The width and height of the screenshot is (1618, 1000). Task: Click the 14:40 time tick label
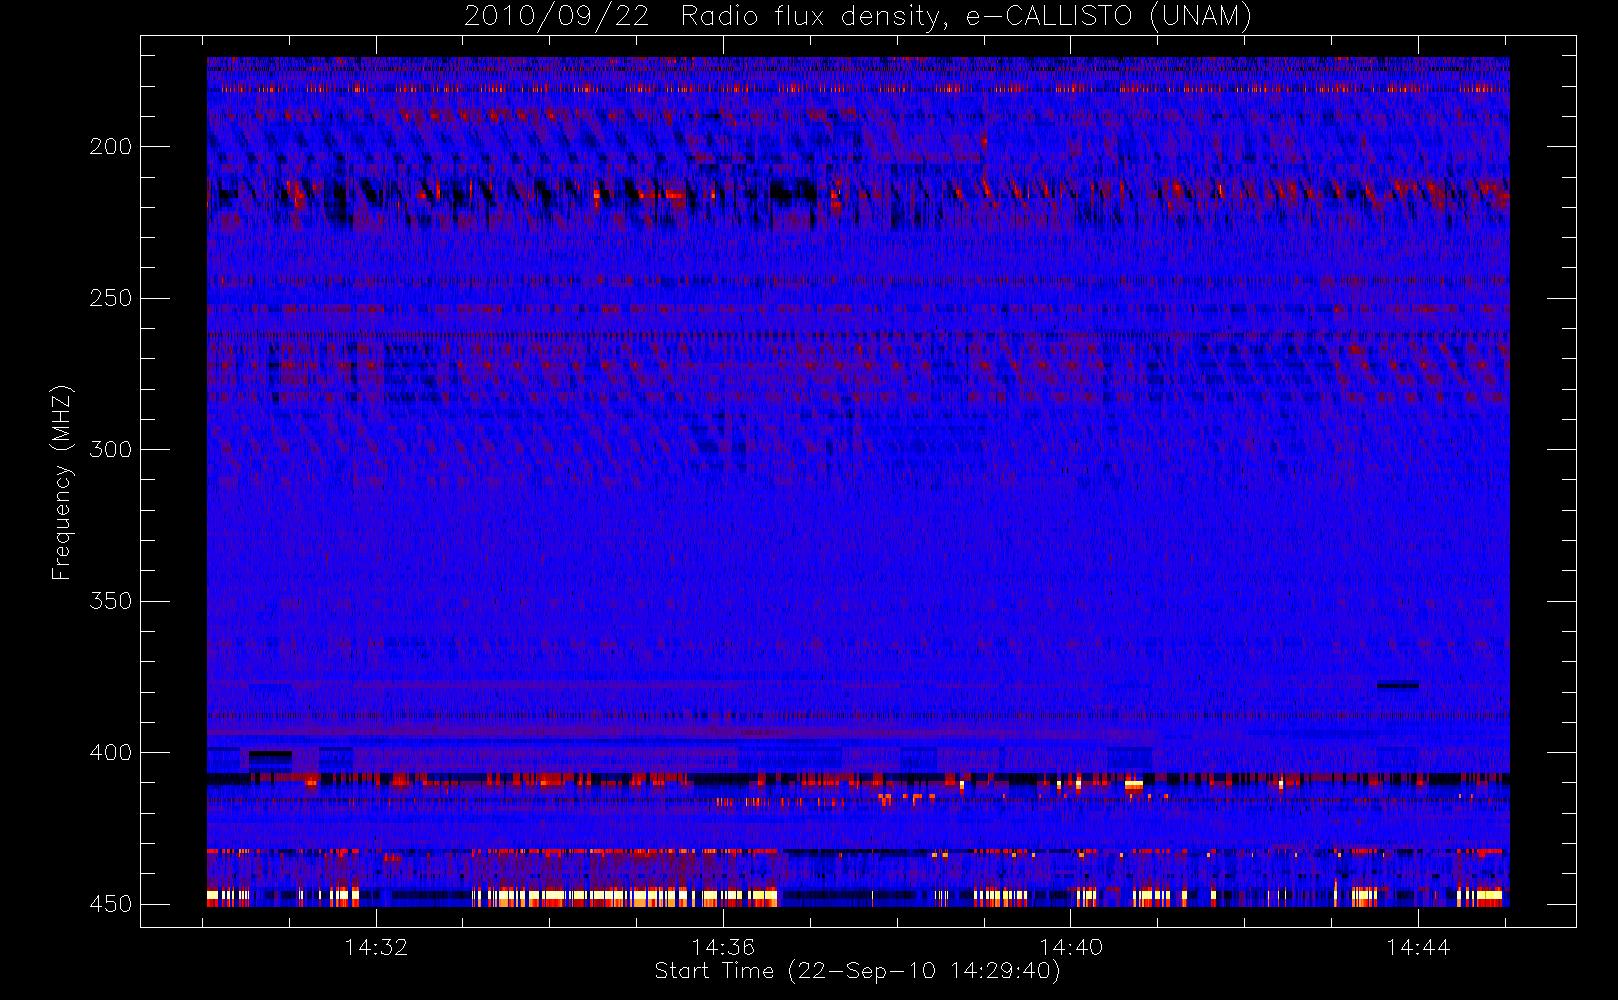(x=1071, y=947)
